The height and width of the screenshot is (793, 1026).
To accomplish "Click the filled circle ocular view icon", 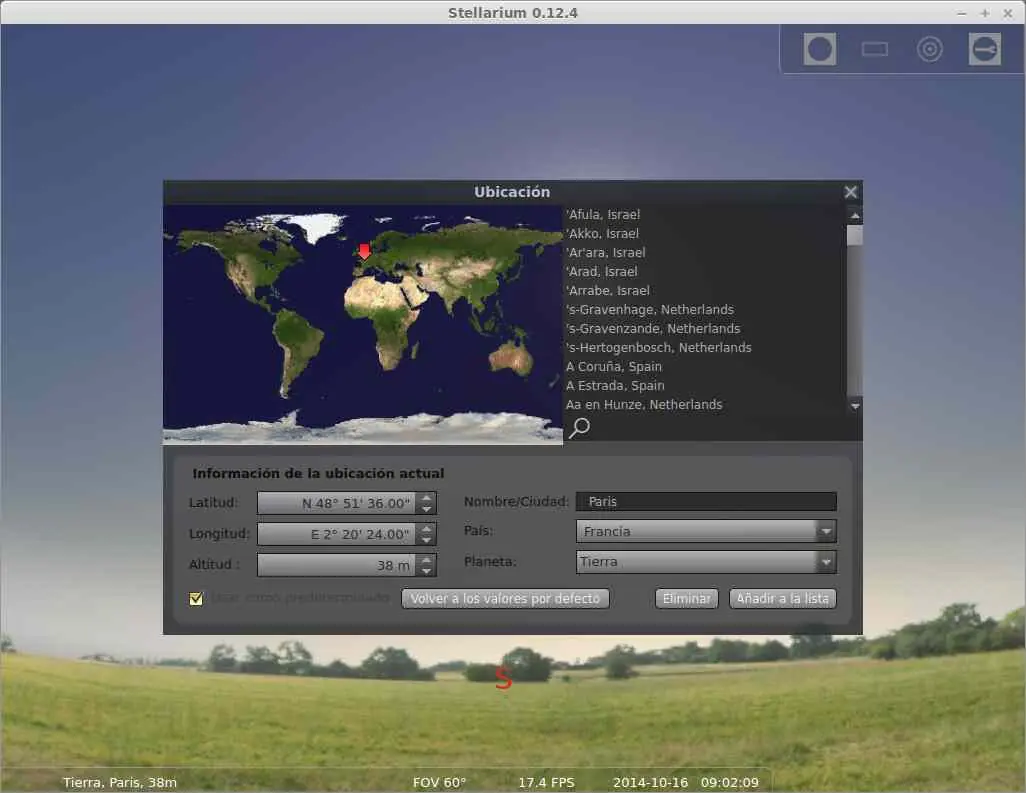I will point(819,48).
